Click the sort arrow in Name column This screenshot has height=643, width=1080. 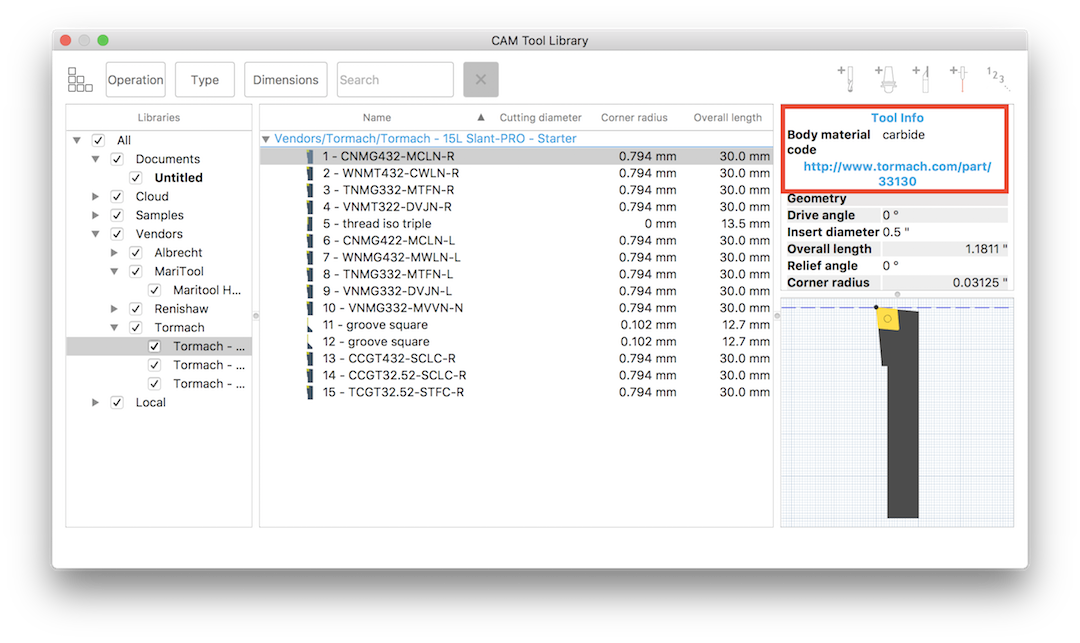click(481, 118)
